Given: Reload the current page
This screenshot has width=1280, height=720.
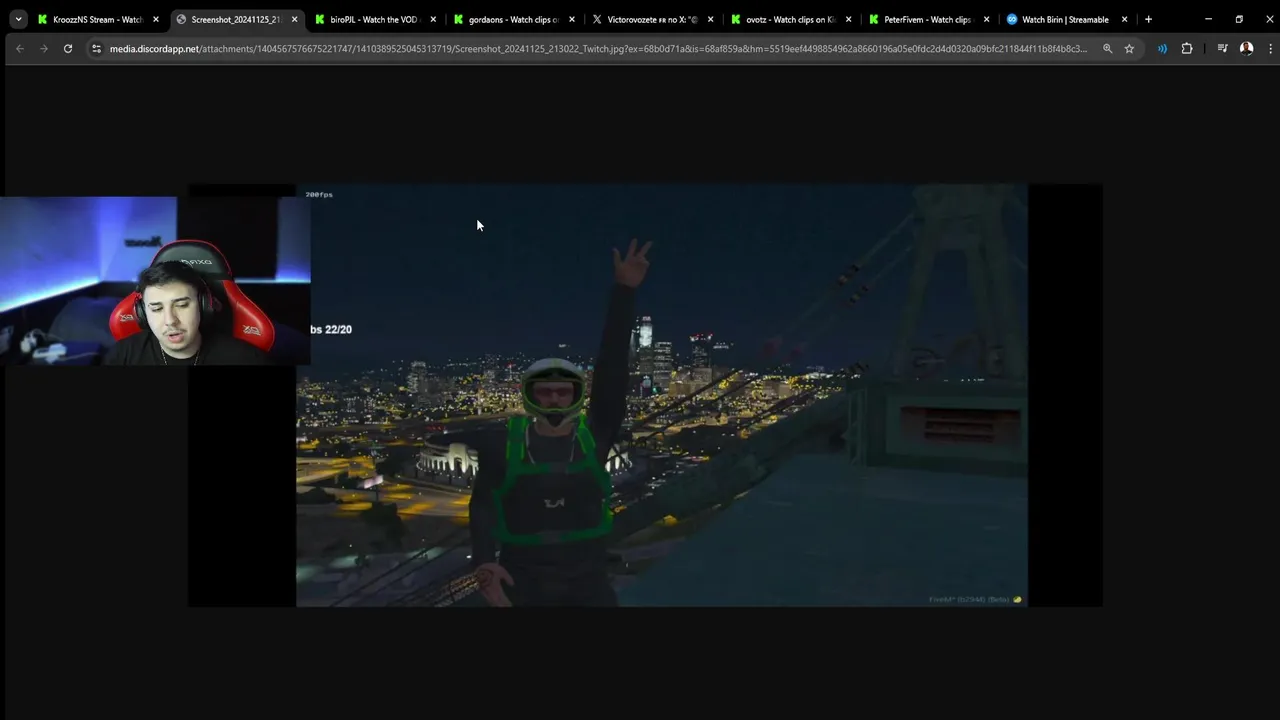Looking at the screenshot, I should pyautogui.click(x=68, y=48).
